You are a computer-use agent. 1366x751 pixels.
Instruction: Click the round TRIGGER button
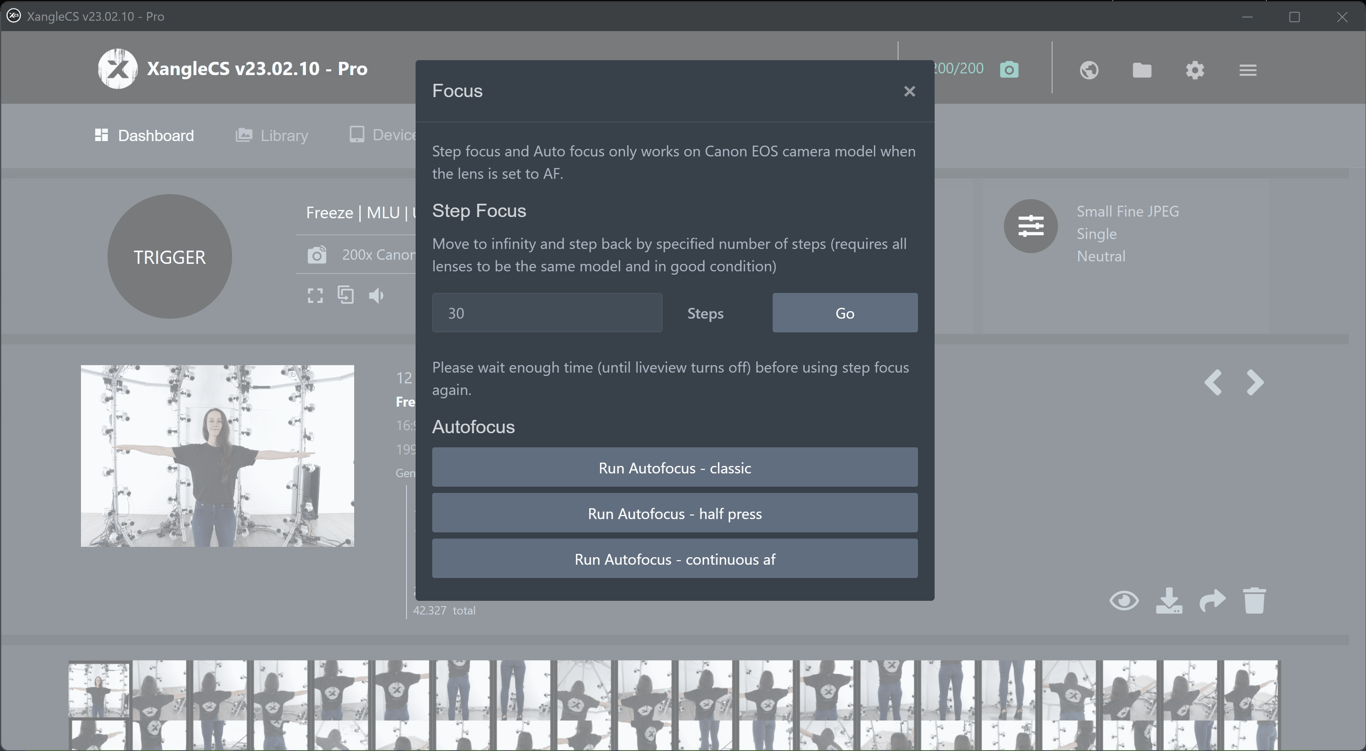(x=170, y=257)
